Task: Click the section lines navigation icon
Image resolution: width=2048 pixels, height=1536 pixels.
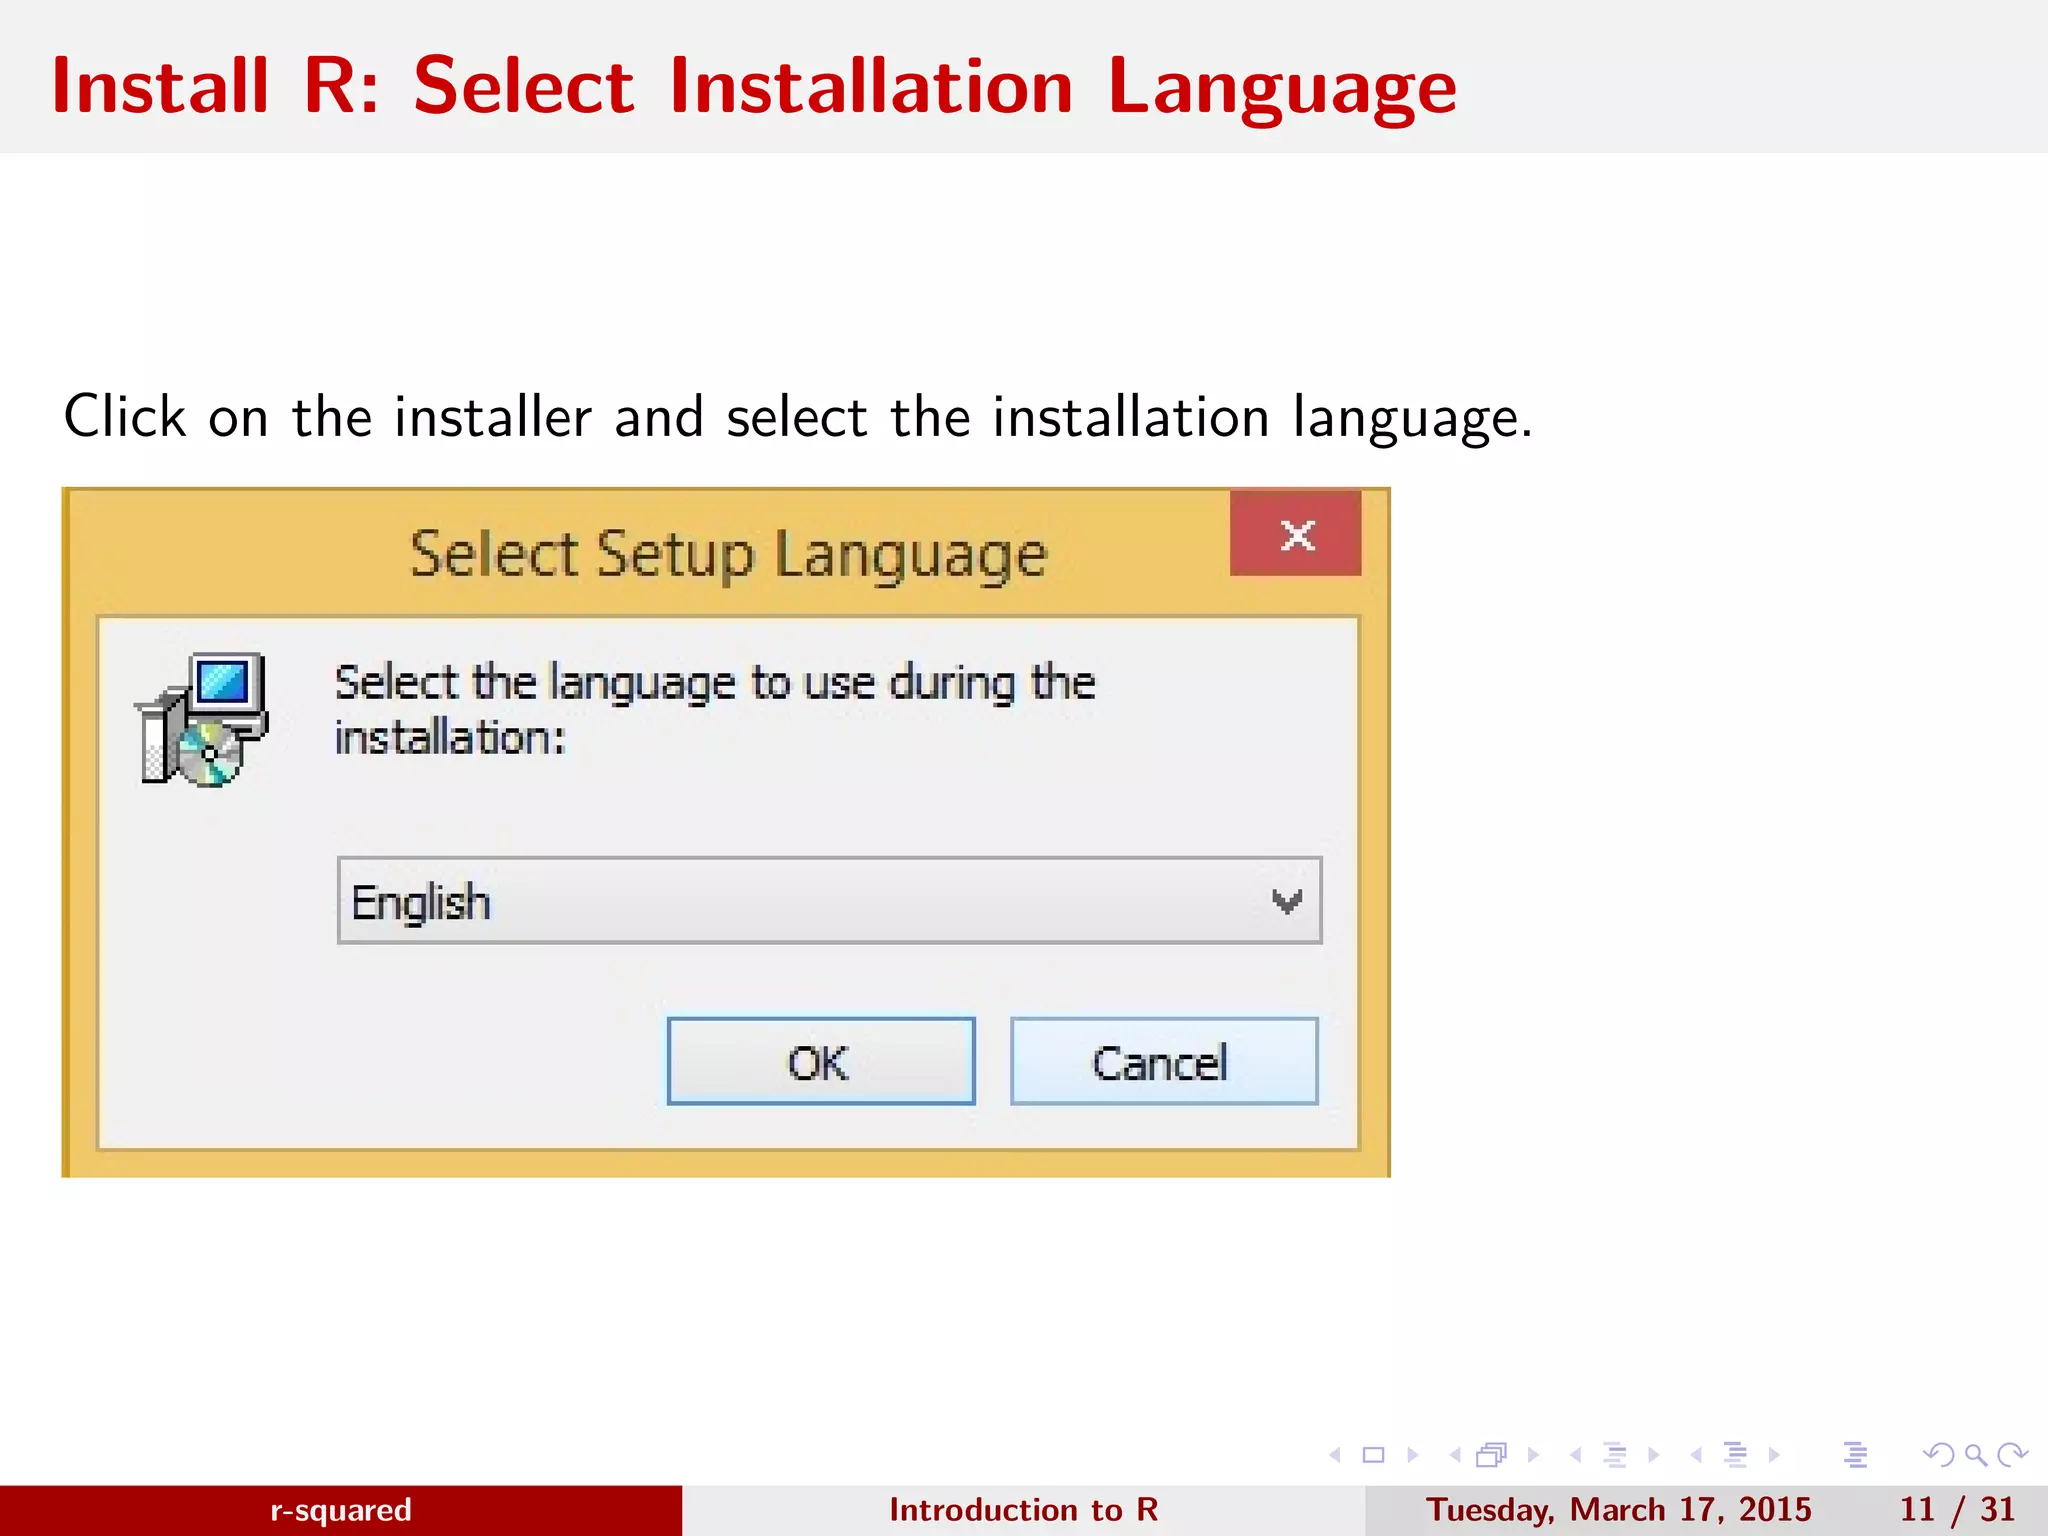Action: (1735, 1455)
